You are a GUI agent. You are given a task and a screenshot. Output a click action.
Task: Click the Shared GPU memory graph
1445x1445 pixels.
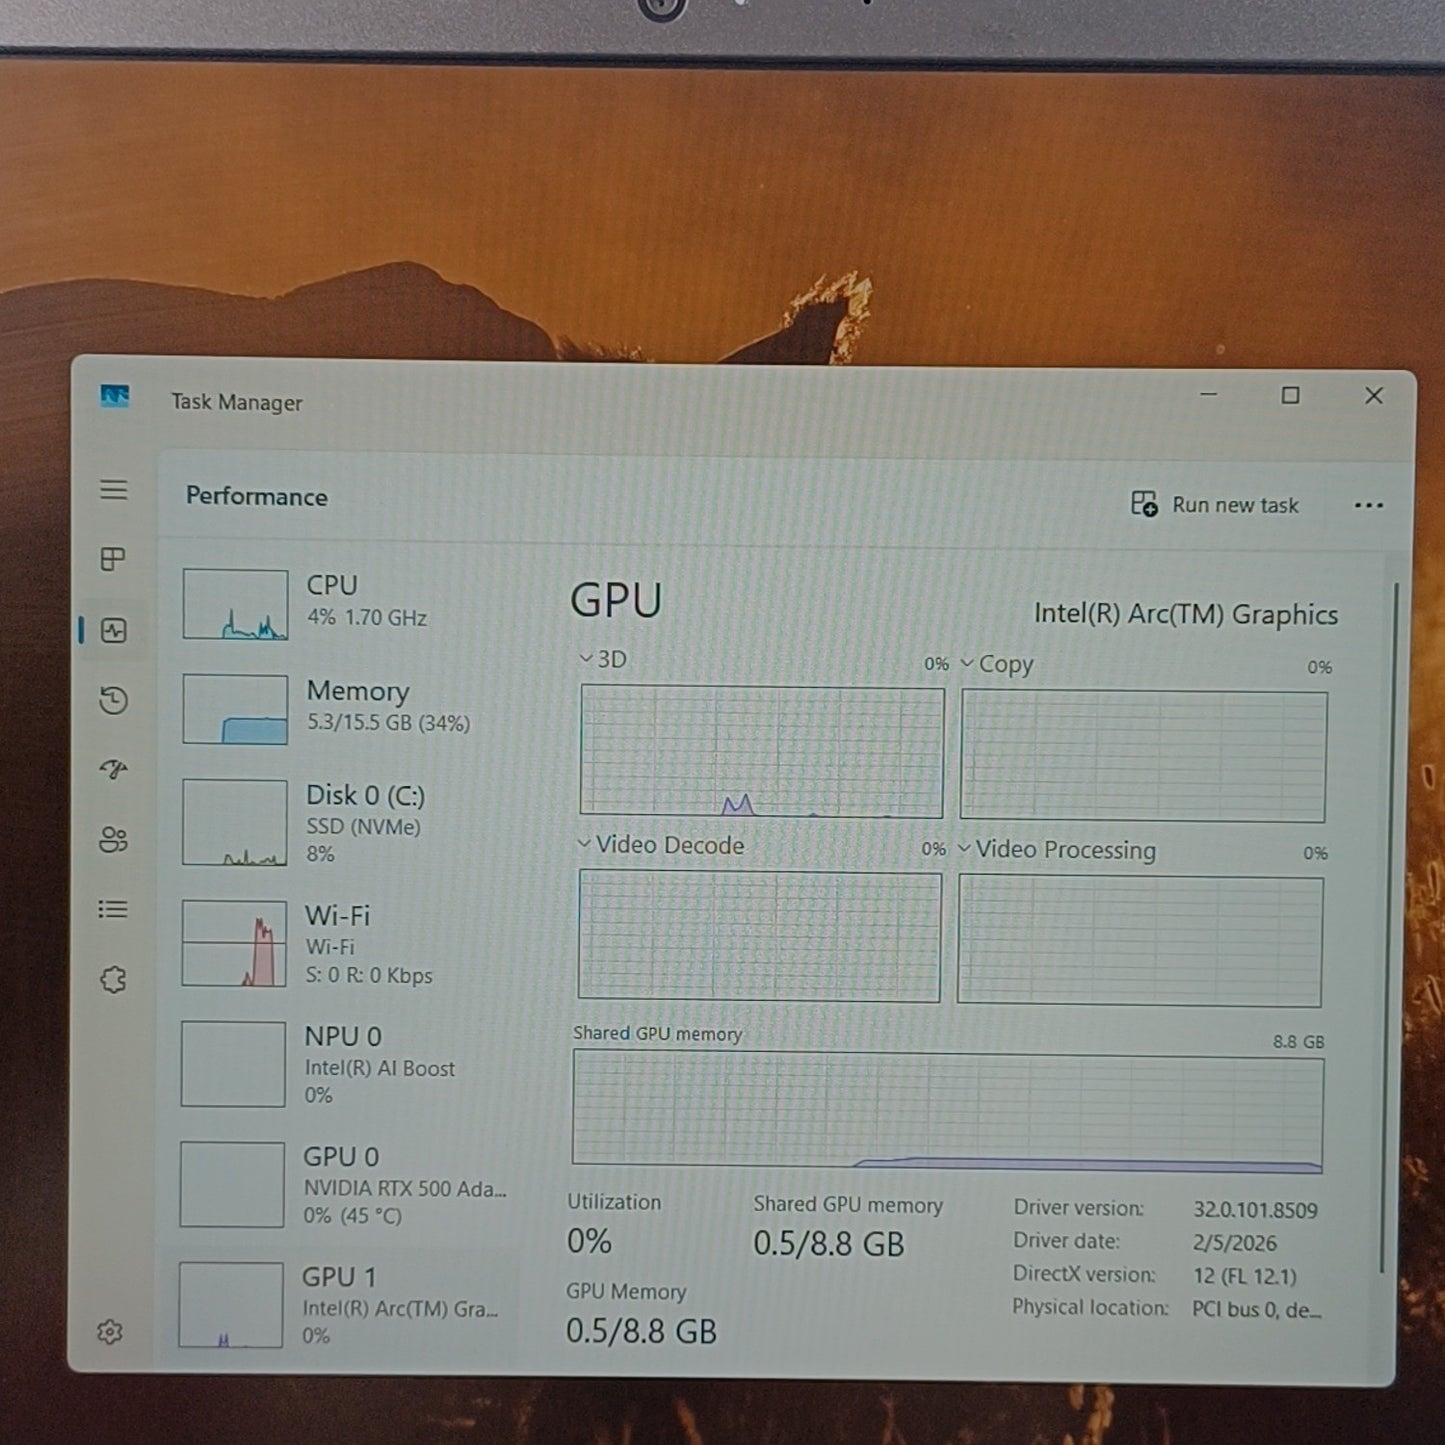coord(948,1112)
